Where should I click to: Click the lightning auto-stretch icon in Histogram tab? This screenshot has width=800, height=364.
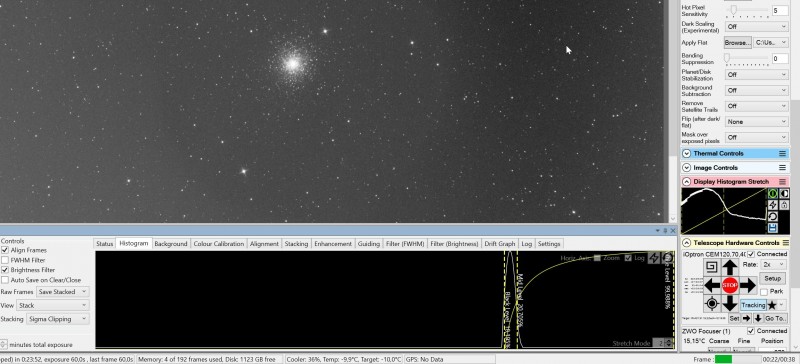(654, 258)
